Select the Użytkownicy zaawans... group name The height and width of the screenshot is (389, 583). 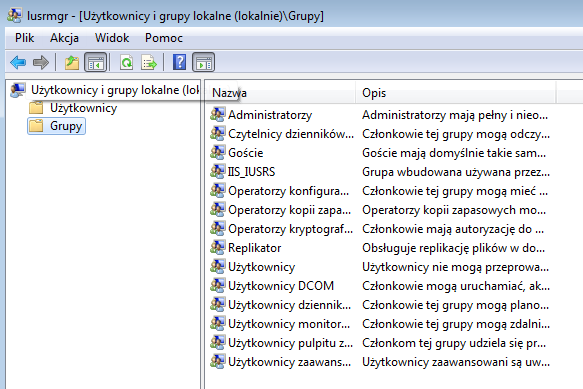289,362
